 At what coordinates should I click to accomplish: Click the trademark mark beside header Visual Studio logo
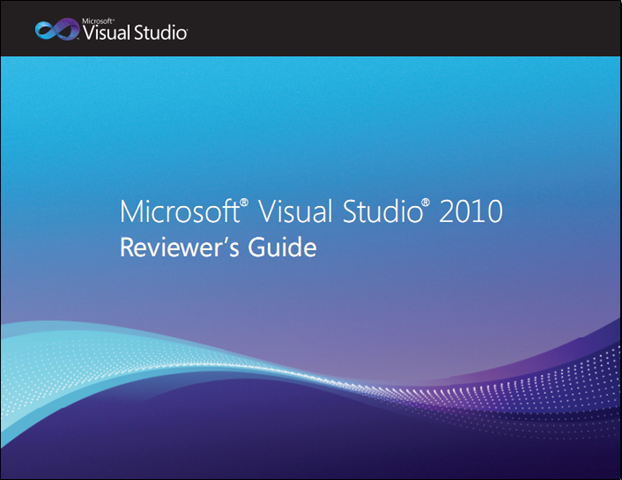pyautogui.click(x=186, y=37)
